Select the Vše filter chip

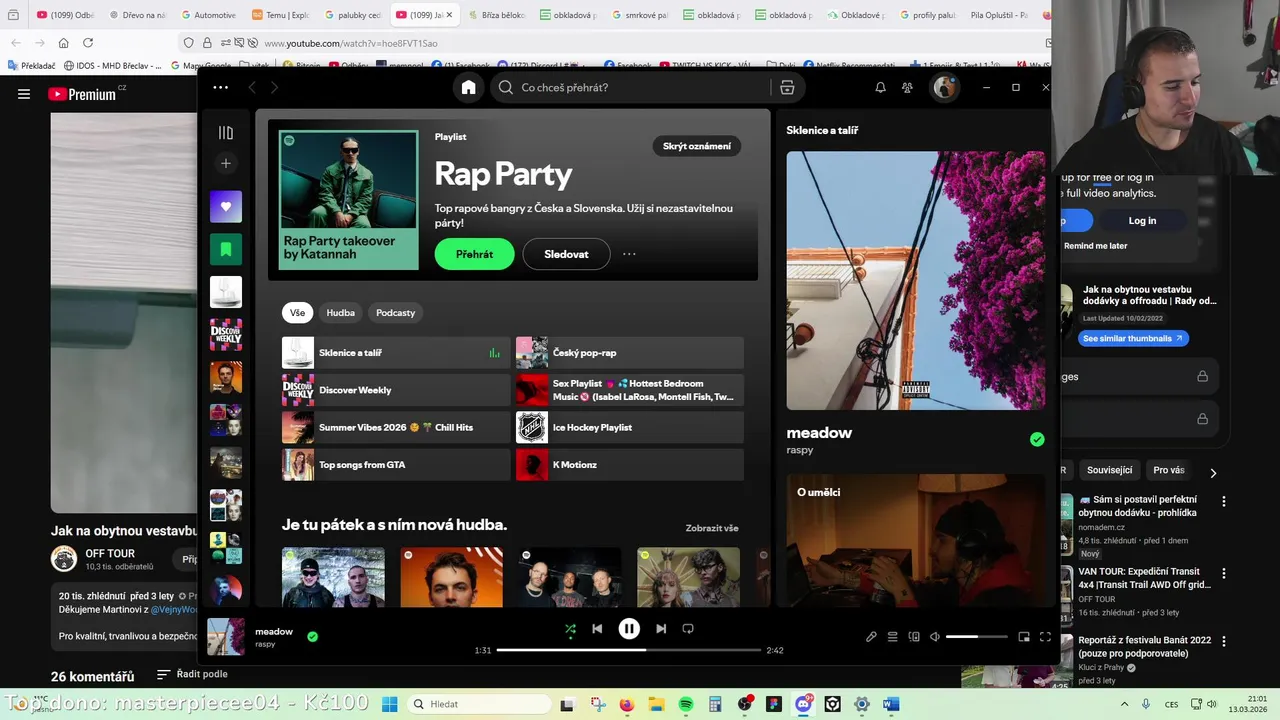pyautogui.click(x=297, y=313)
